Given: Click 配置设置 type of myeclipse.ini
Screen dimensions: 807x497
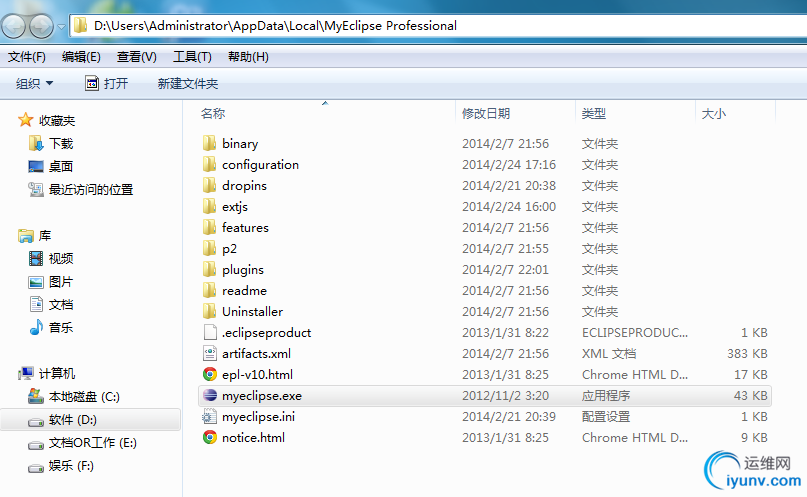Looking at the screenshot, I should coord(606,417).
